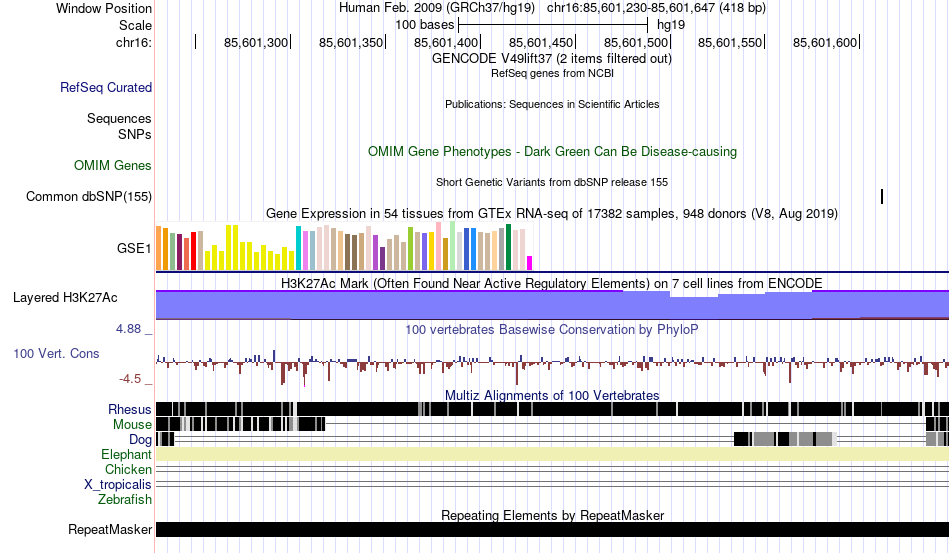Click Short Genetic Variants from dbSNP title
Image resolution: width=950 pixels, height=553 pixels.
click(x=552, y=182)
